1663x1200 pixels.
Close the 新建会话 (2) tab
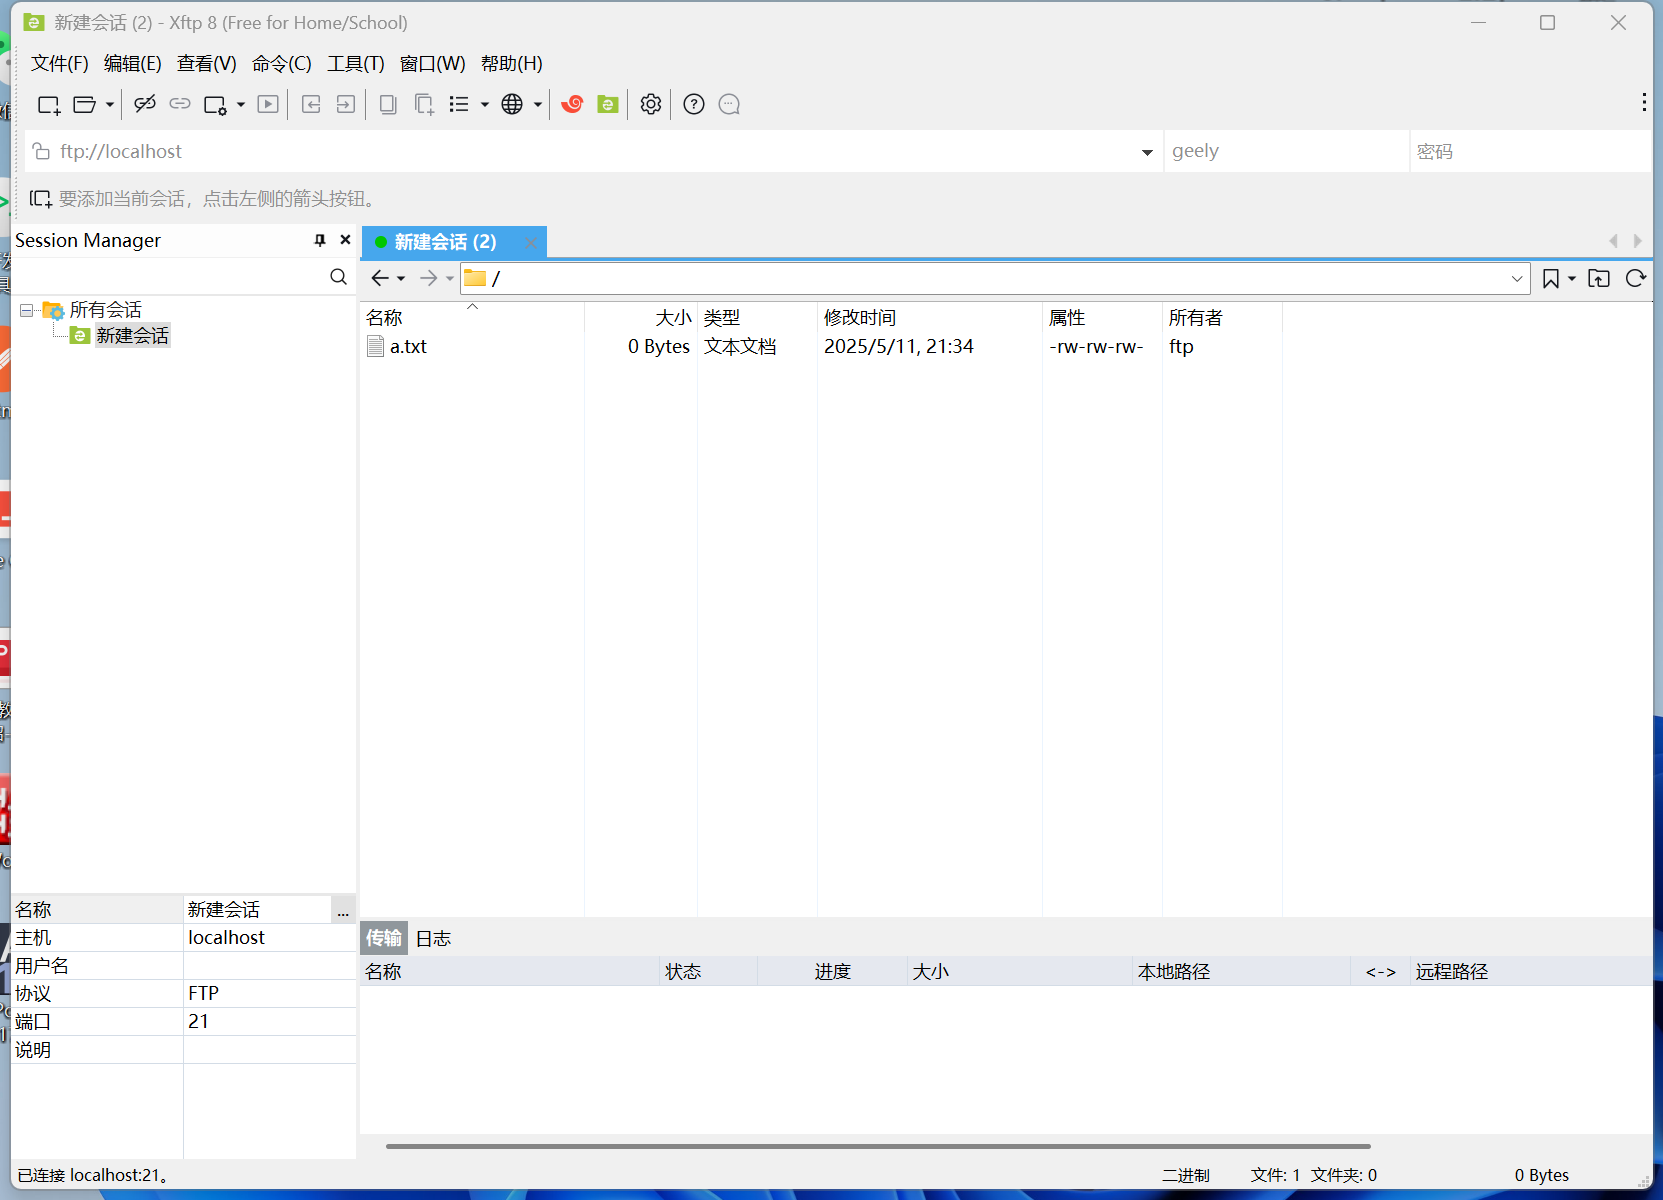tap(531, 242)
